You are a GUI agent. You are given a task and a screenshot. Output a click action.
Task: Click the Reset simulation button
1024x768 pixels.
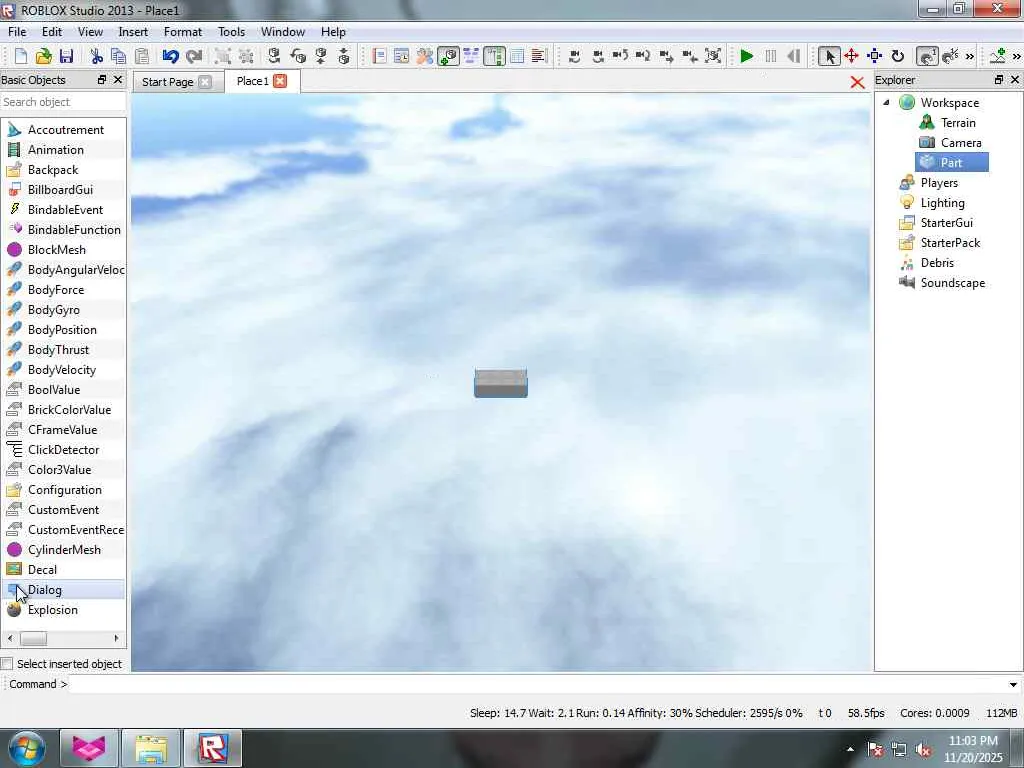point(793,56)
